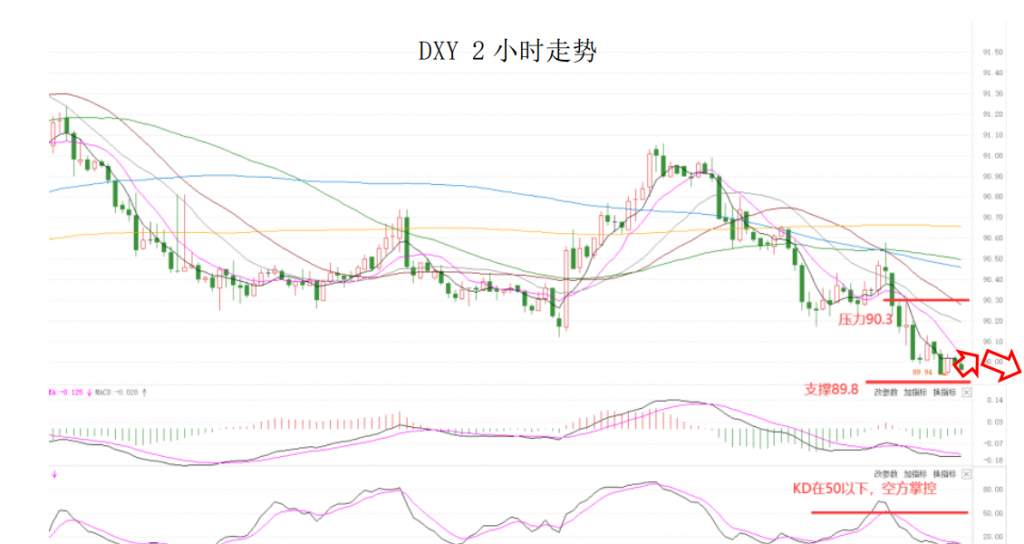Click the 支撑89.8 annotation text
The height and width of the screenshot is (544, 1024).
(x=831, y=389)
